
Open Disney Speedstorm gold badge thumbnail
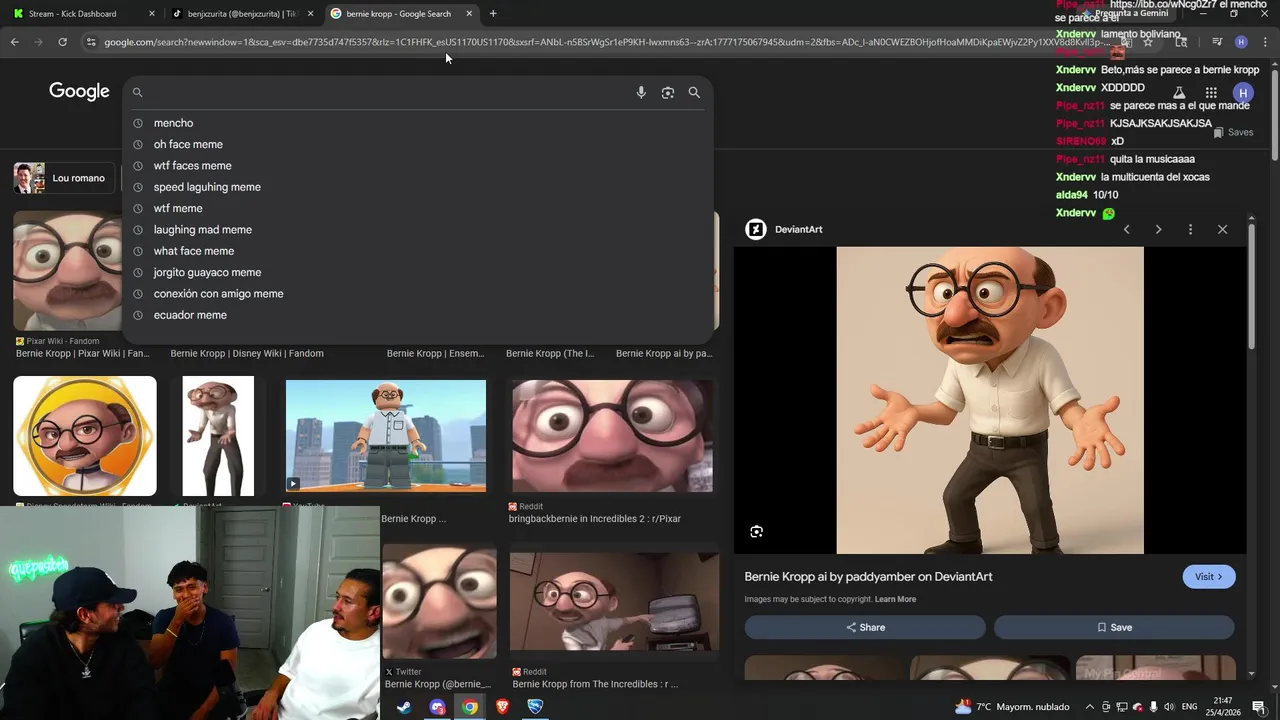click(85, 436)
